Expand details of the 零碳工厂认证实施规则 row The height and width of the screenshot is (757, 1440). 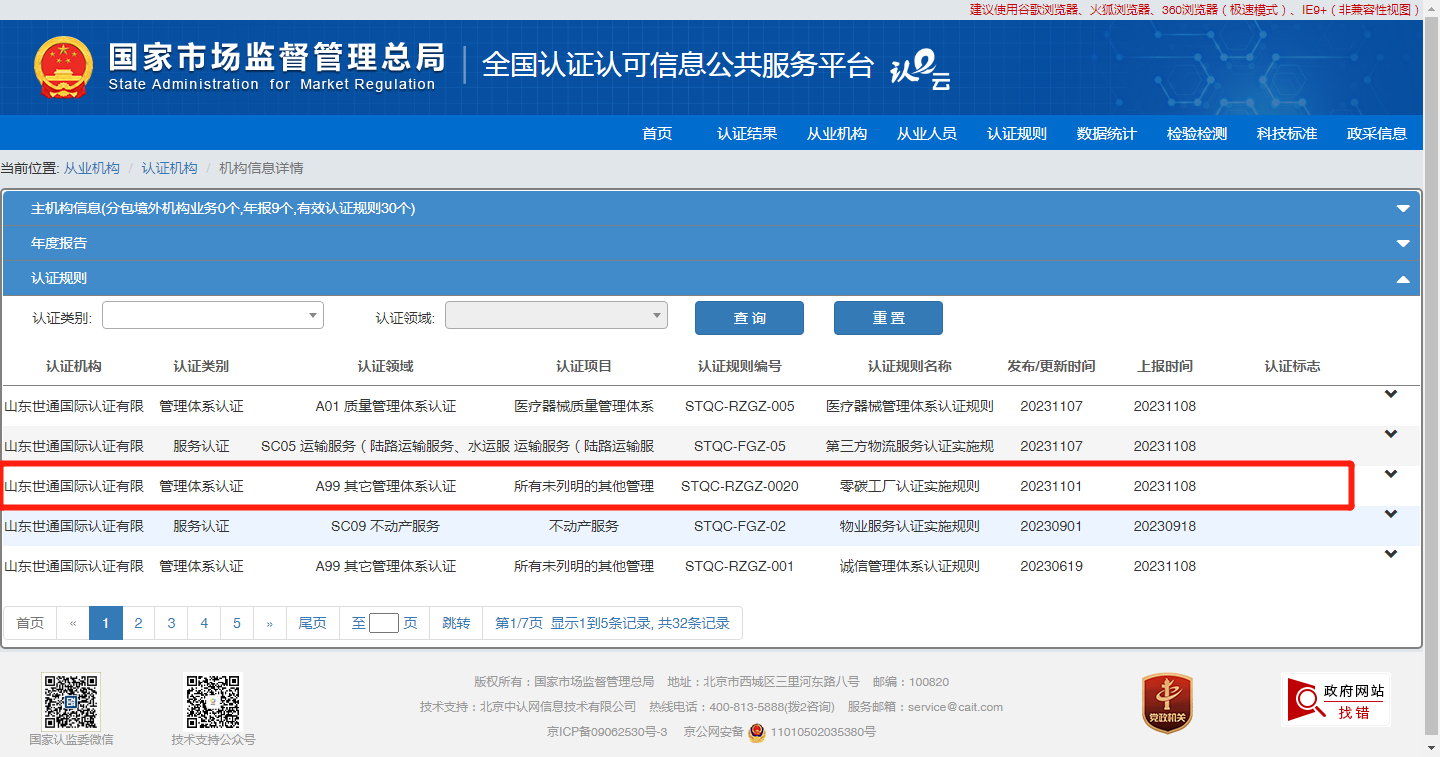[1390, 473]
